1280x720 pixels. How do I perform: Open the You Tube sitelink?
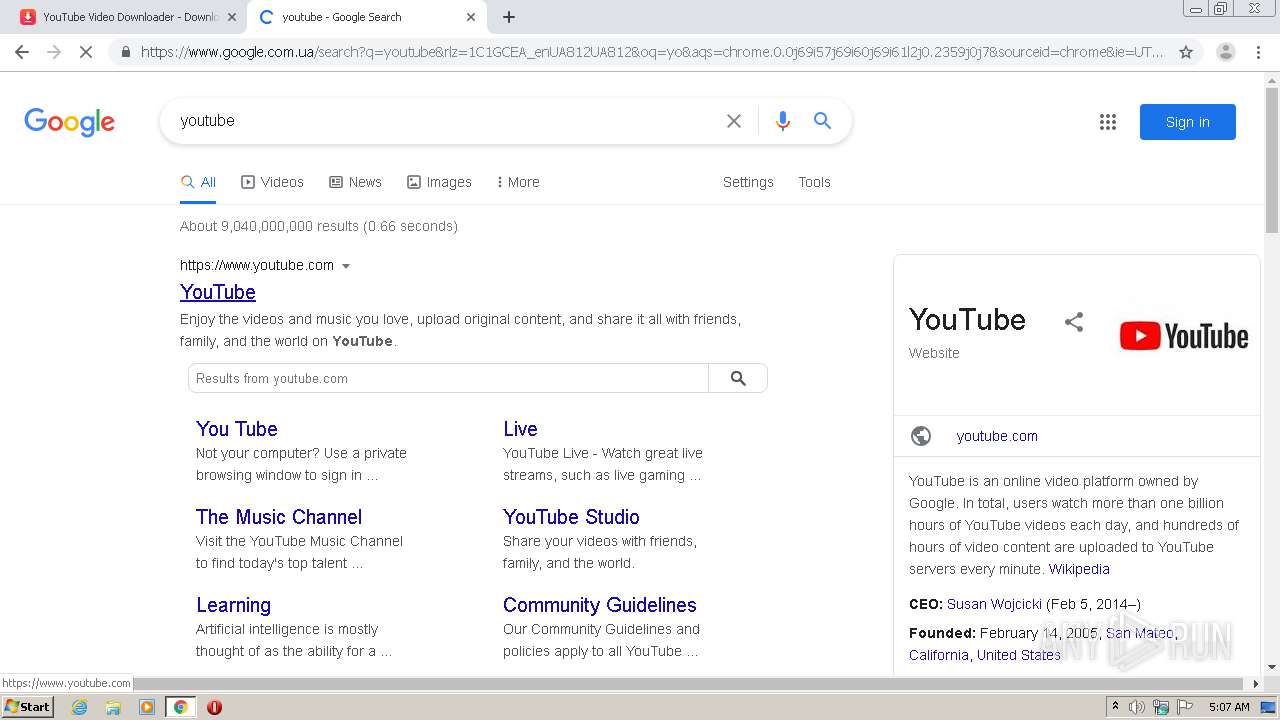(x=237, y=429)
